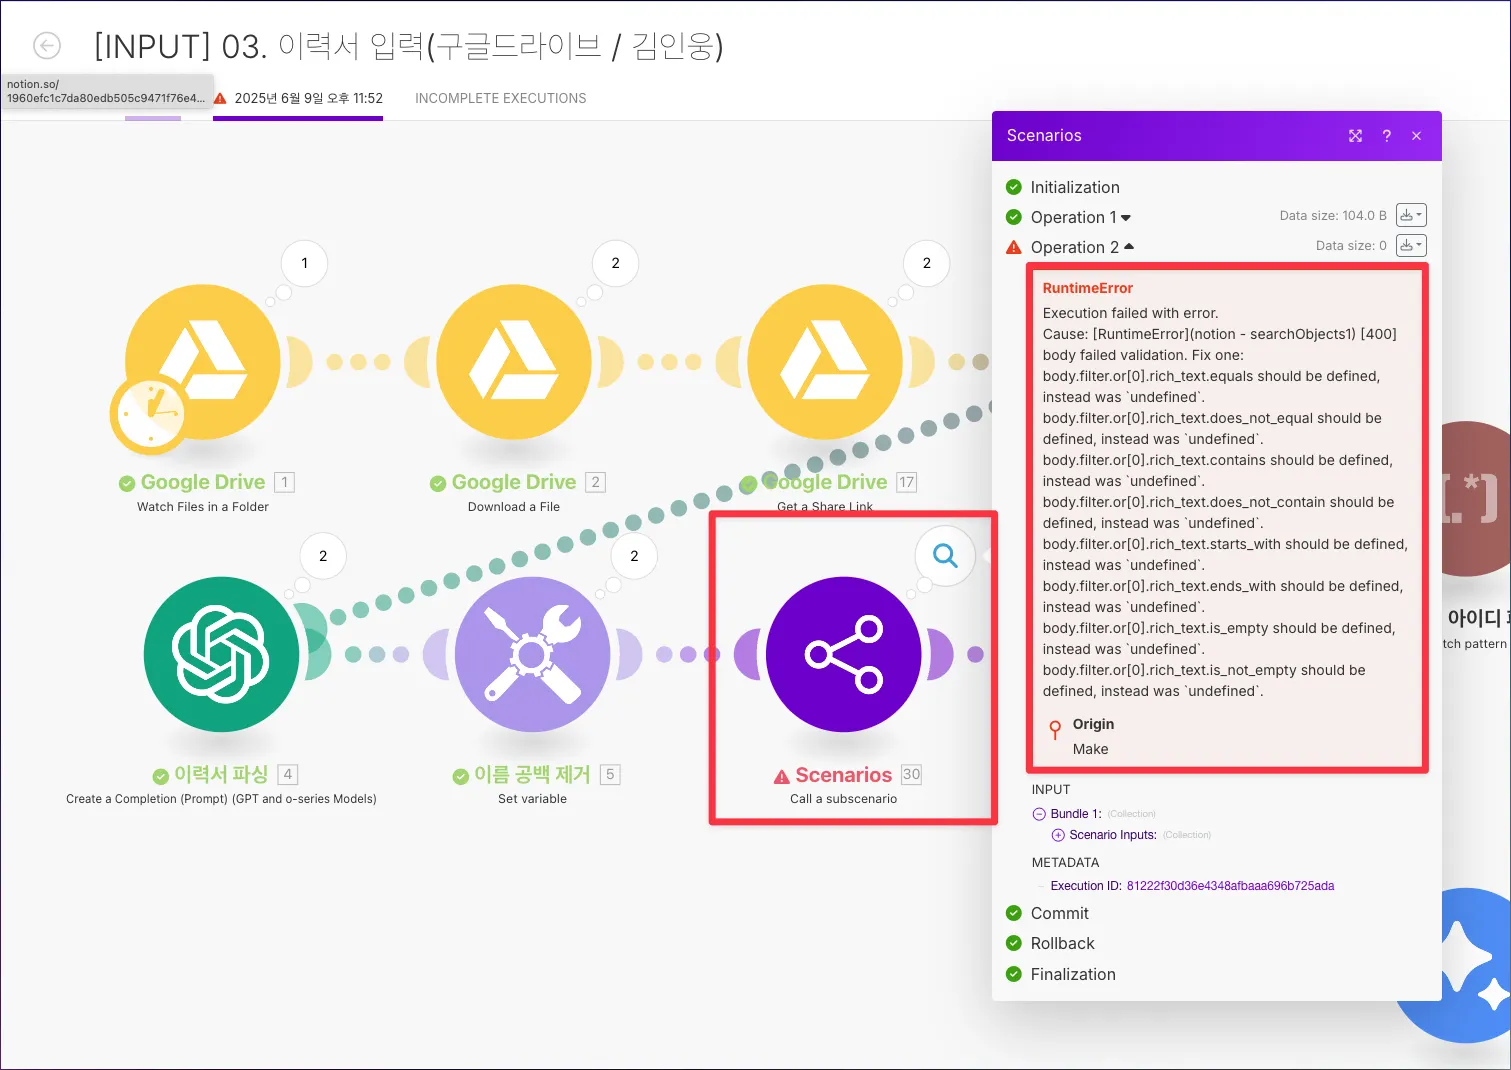
Task: Click the green check icon beside Rollback
Action: [x=1014, y=943]
